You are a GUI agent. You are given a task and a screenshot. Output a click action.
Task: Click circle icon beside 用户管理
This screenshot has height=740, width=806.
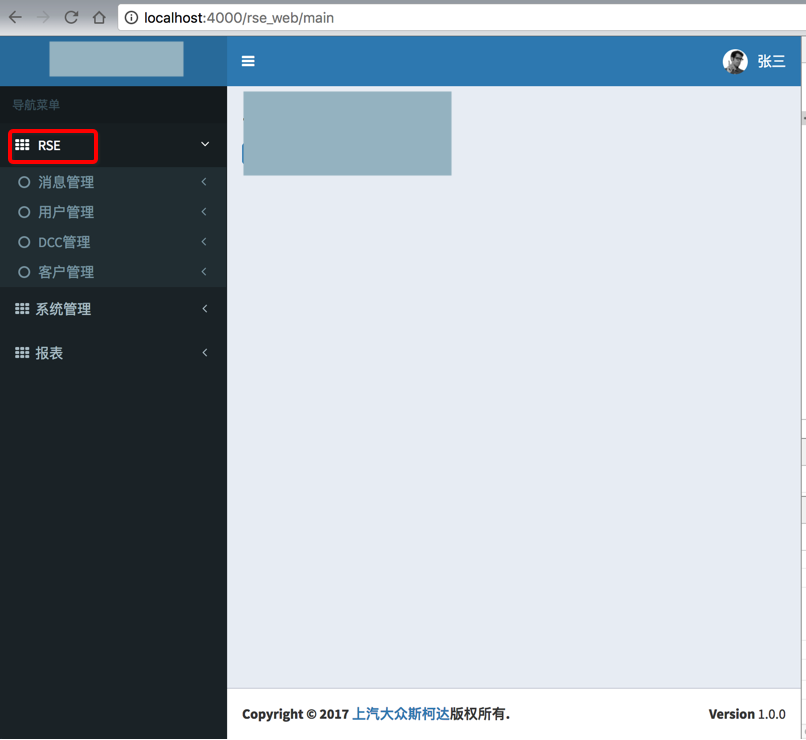tap(24, 212)
